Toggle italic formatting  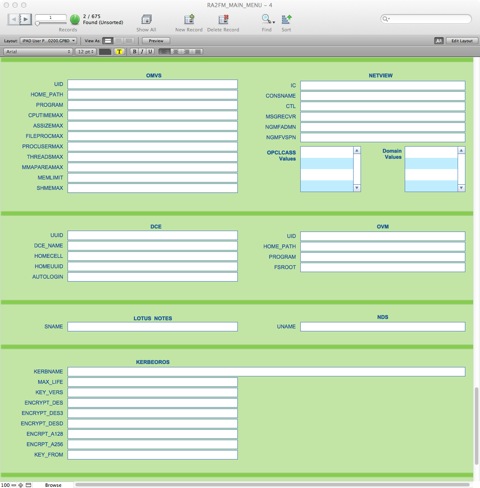142,51
